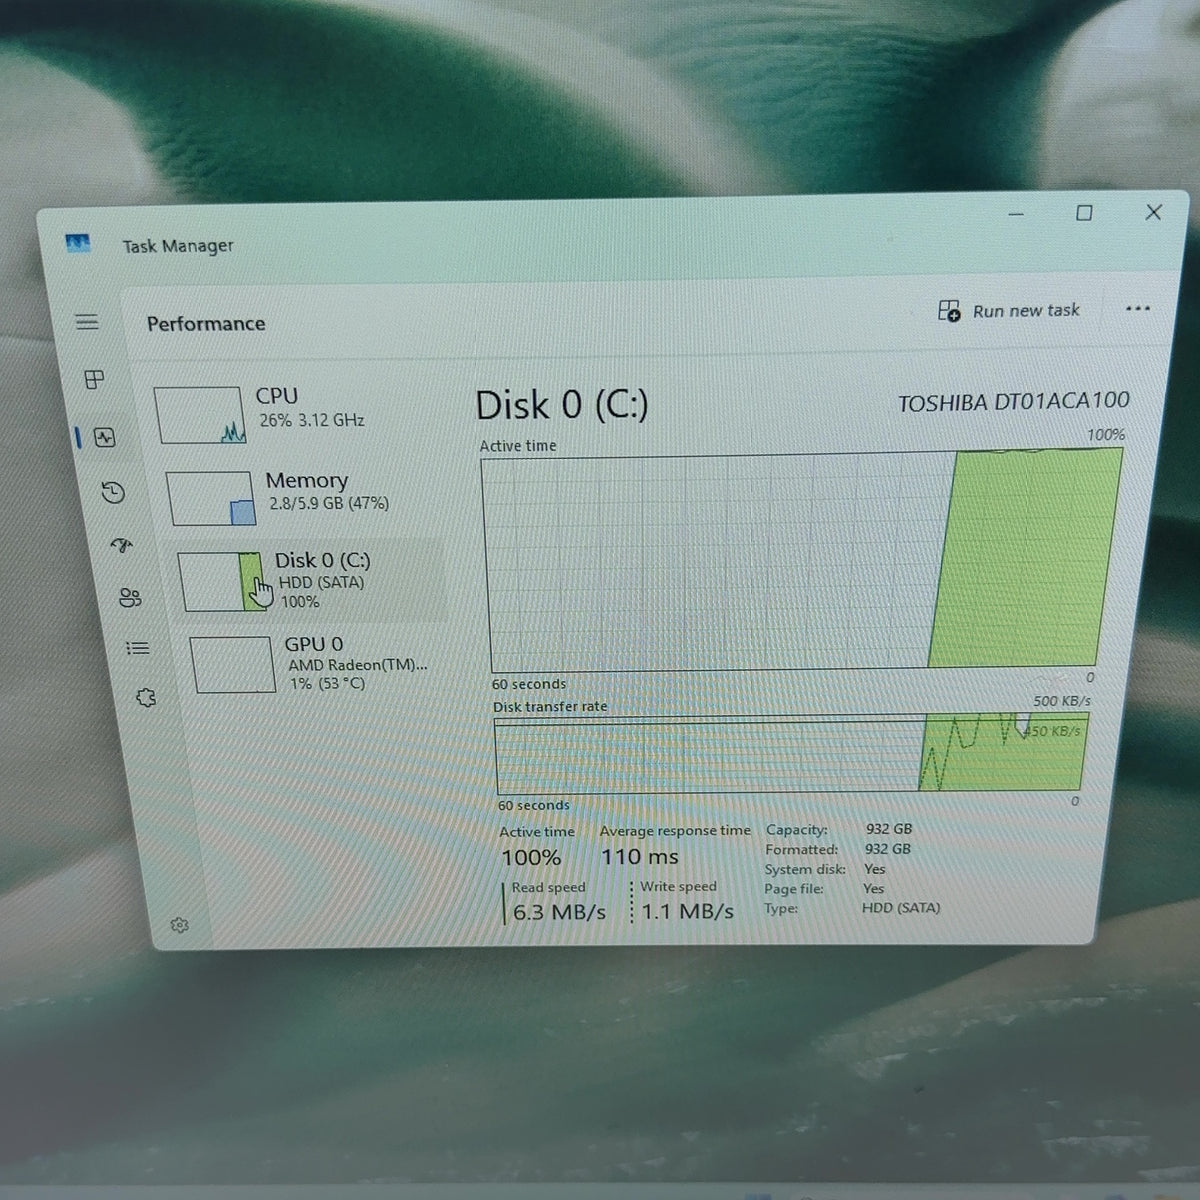Image resolution: width=1200 pixels, height=1200 pixels.
Task: Click the HDD (SATA) Type value
Action: 901,908
